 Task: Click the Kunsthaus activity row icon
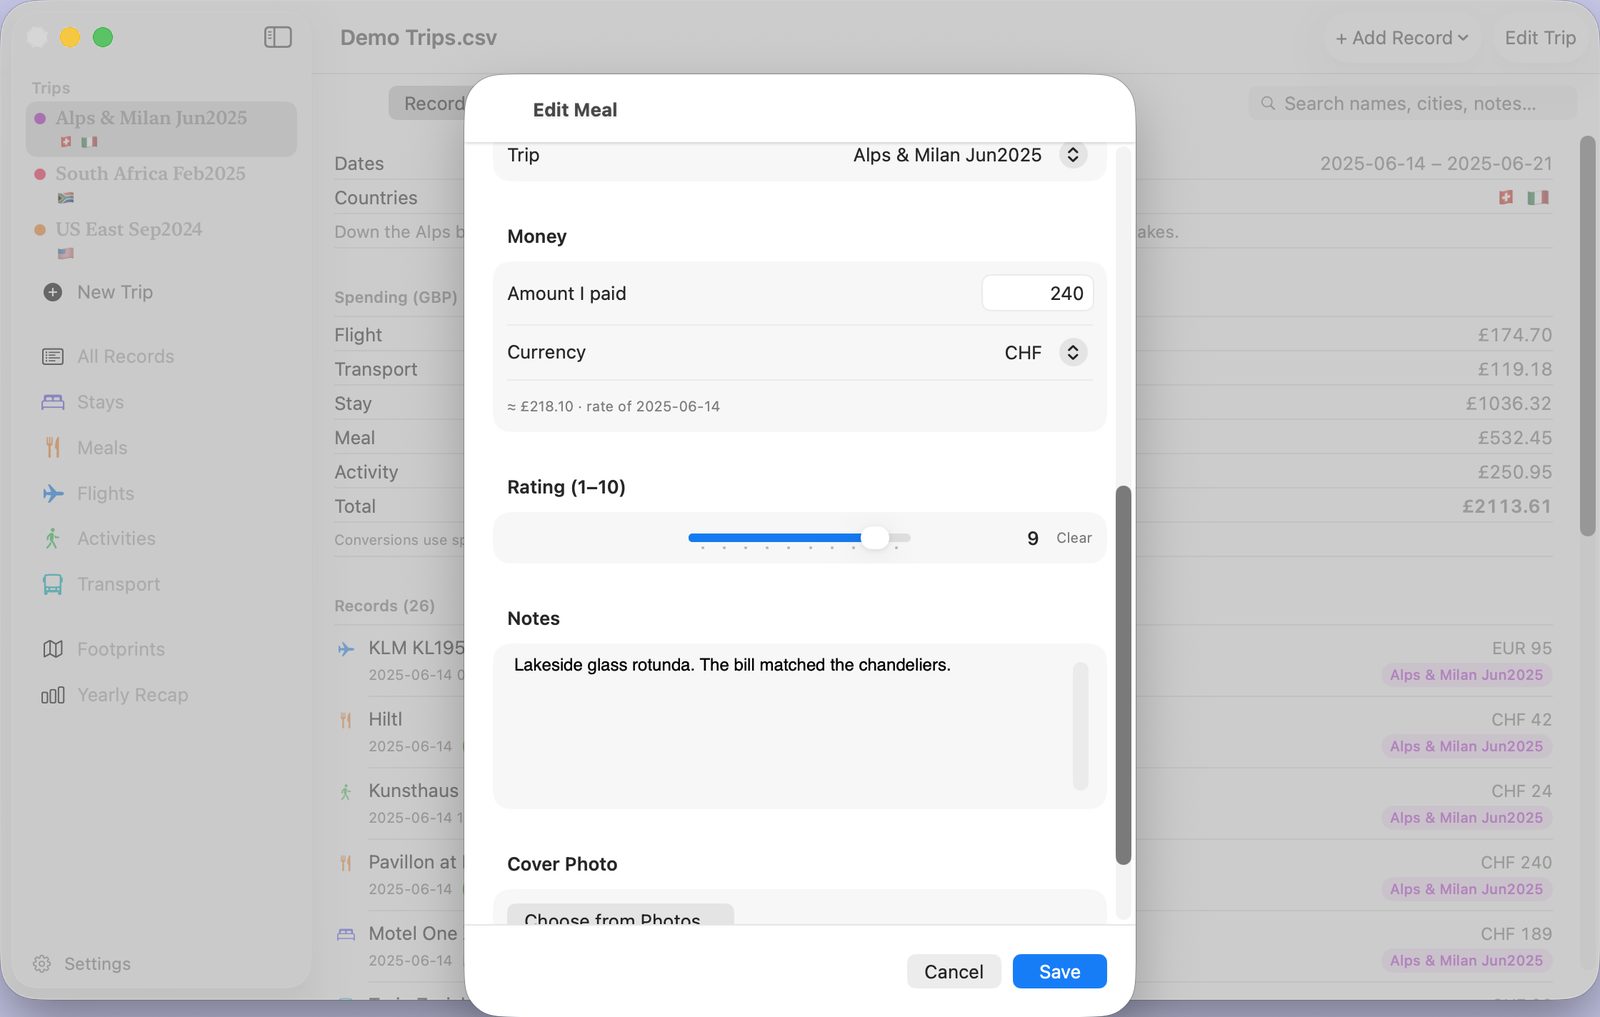click(346, 792)
